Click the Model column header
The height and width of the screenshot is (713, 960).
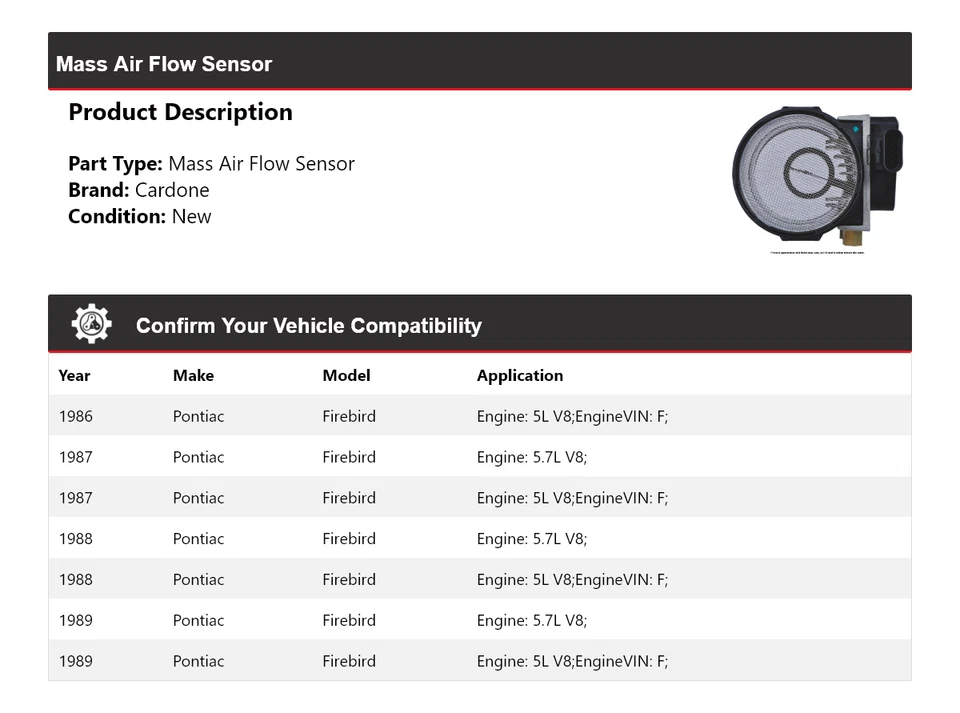click(x=347, y=375)
